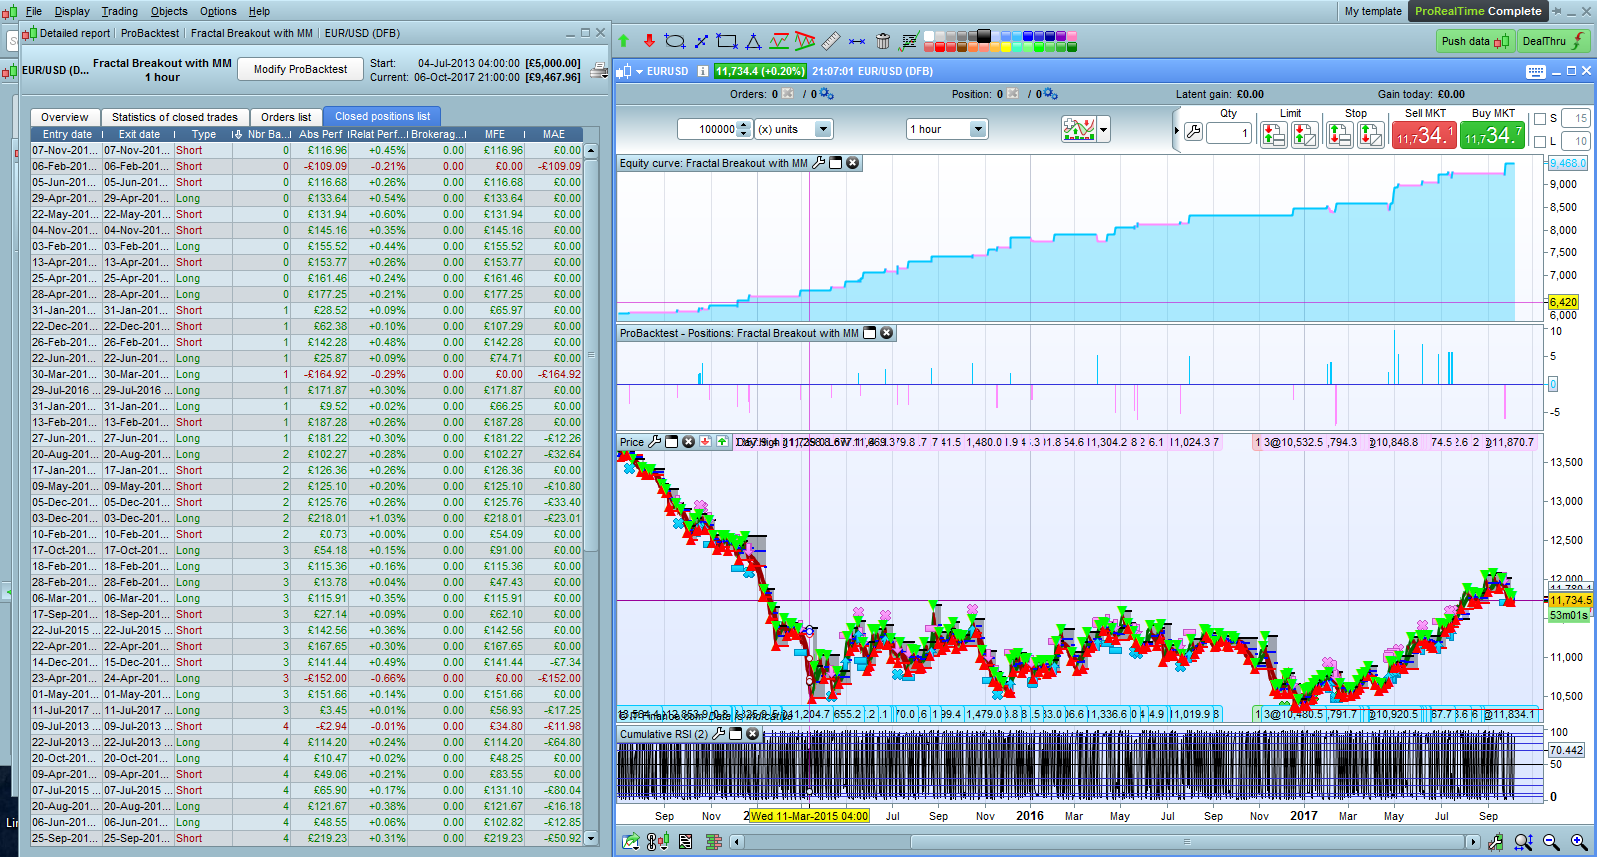Select the ellipse drawing tool

[x=675, y=41]
